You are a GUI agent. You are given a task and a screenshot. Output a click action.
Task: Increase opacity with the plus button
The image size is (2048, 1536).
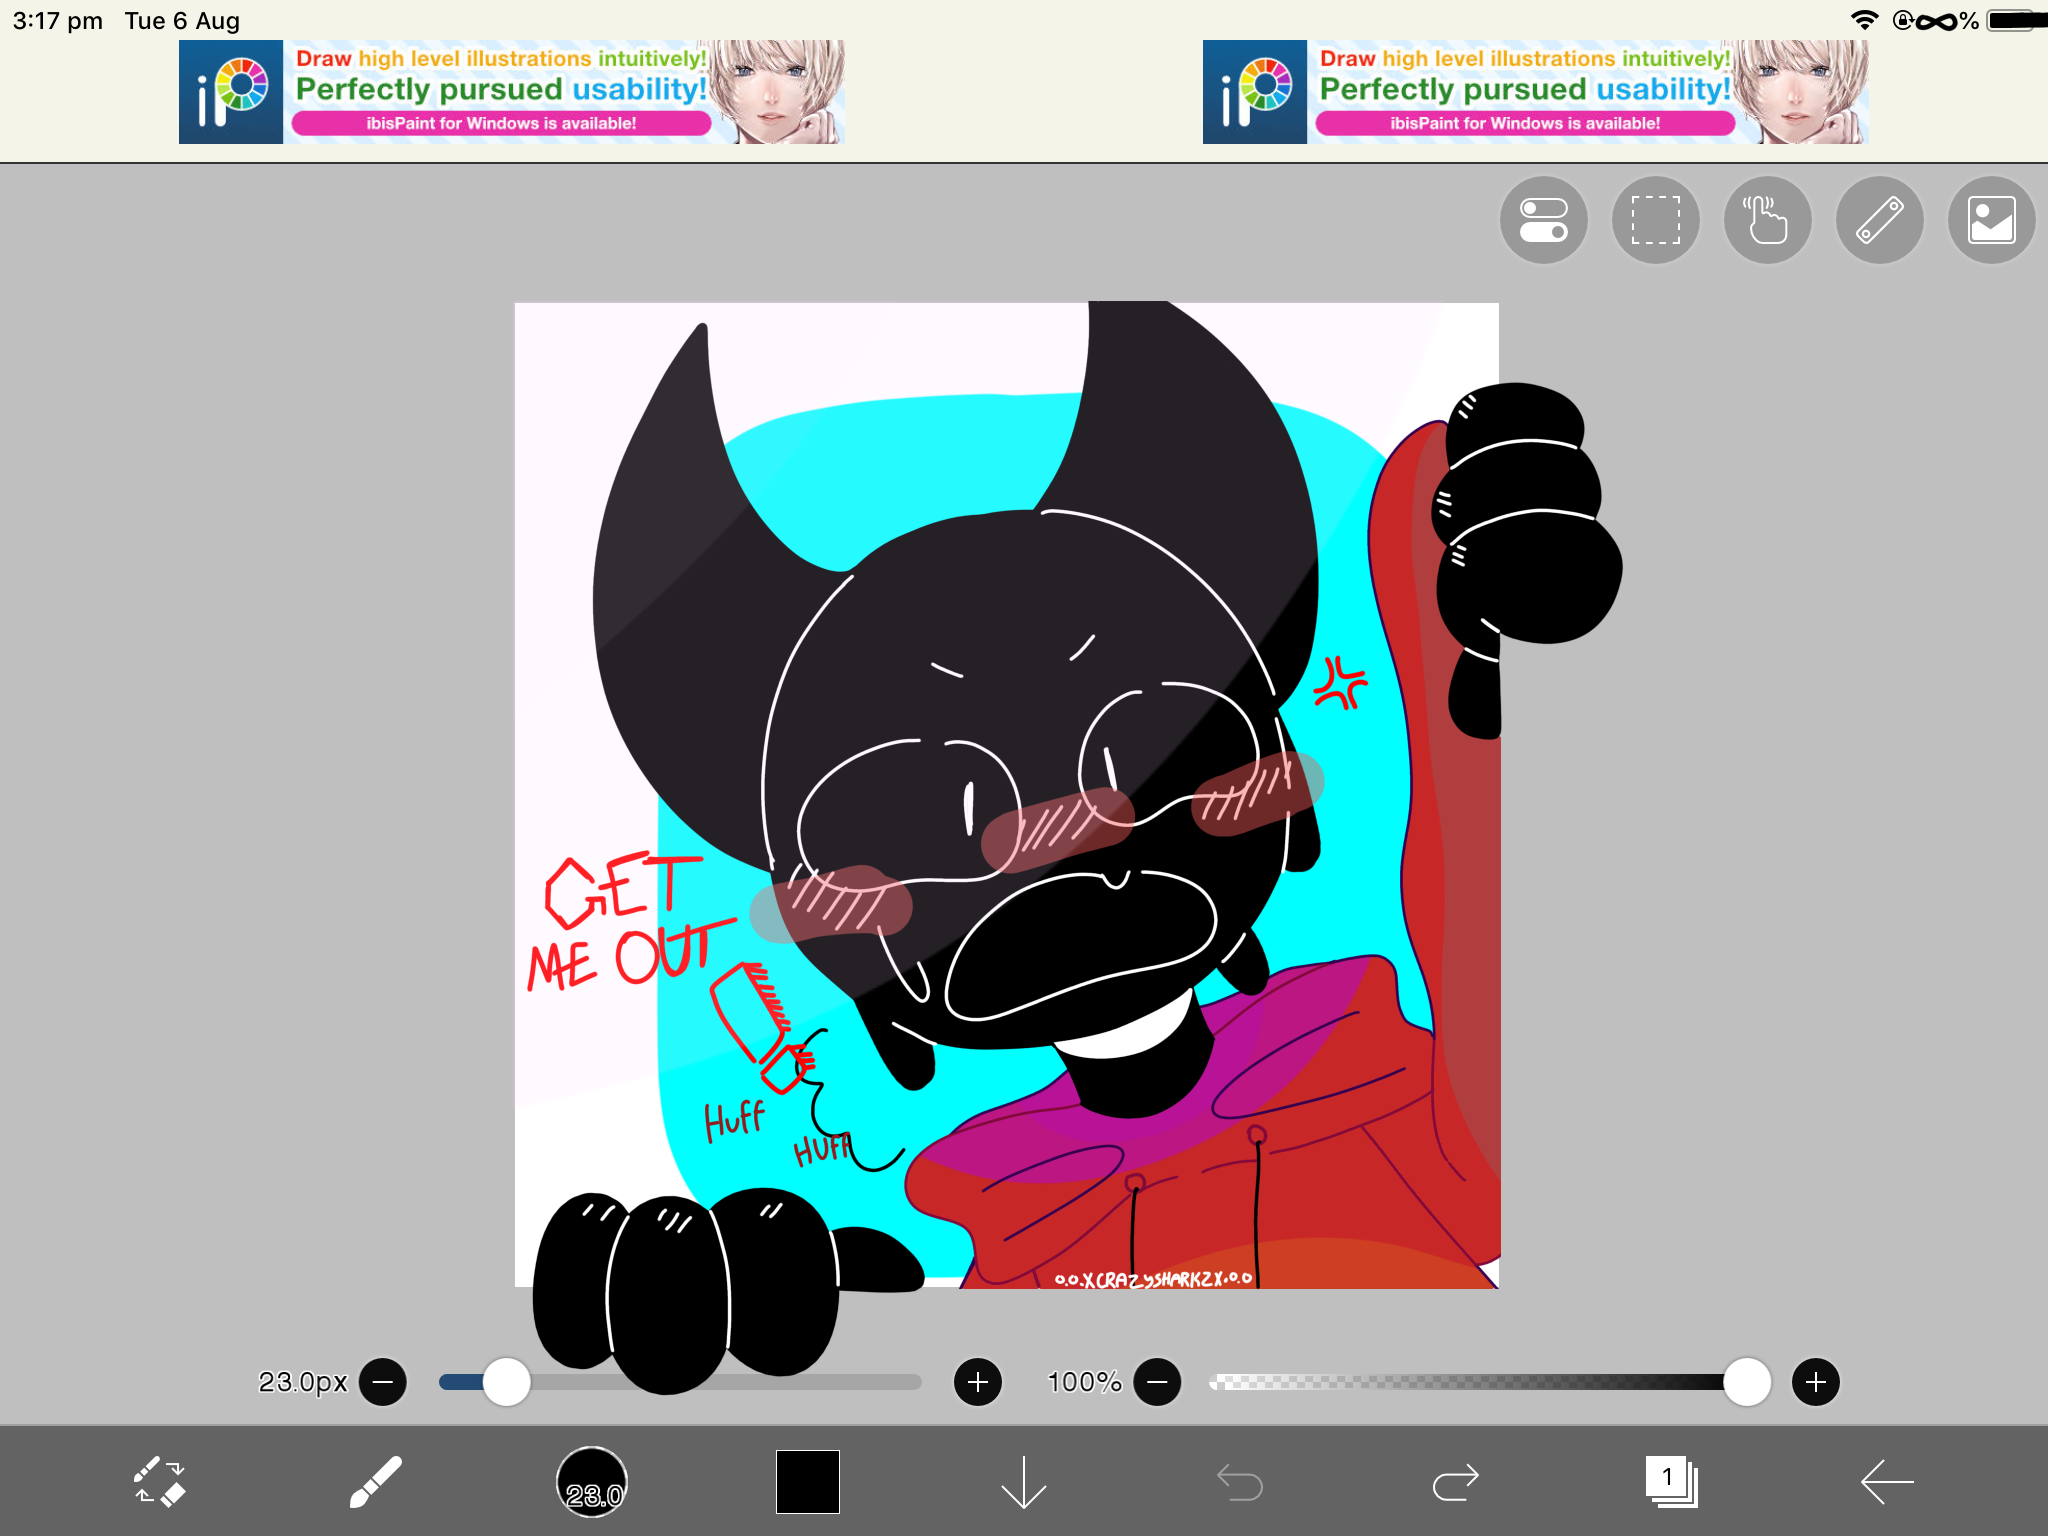point(1816,1382)
